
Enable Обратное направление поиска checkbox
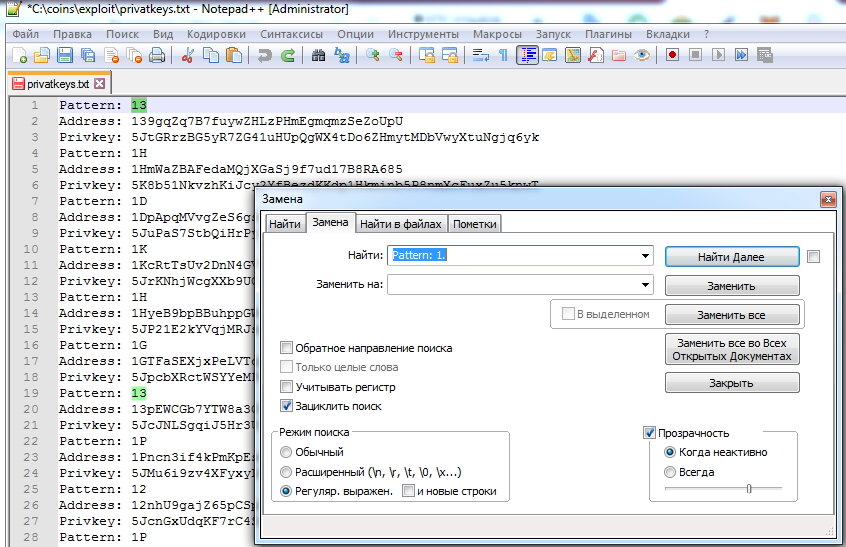click(286, 347)
